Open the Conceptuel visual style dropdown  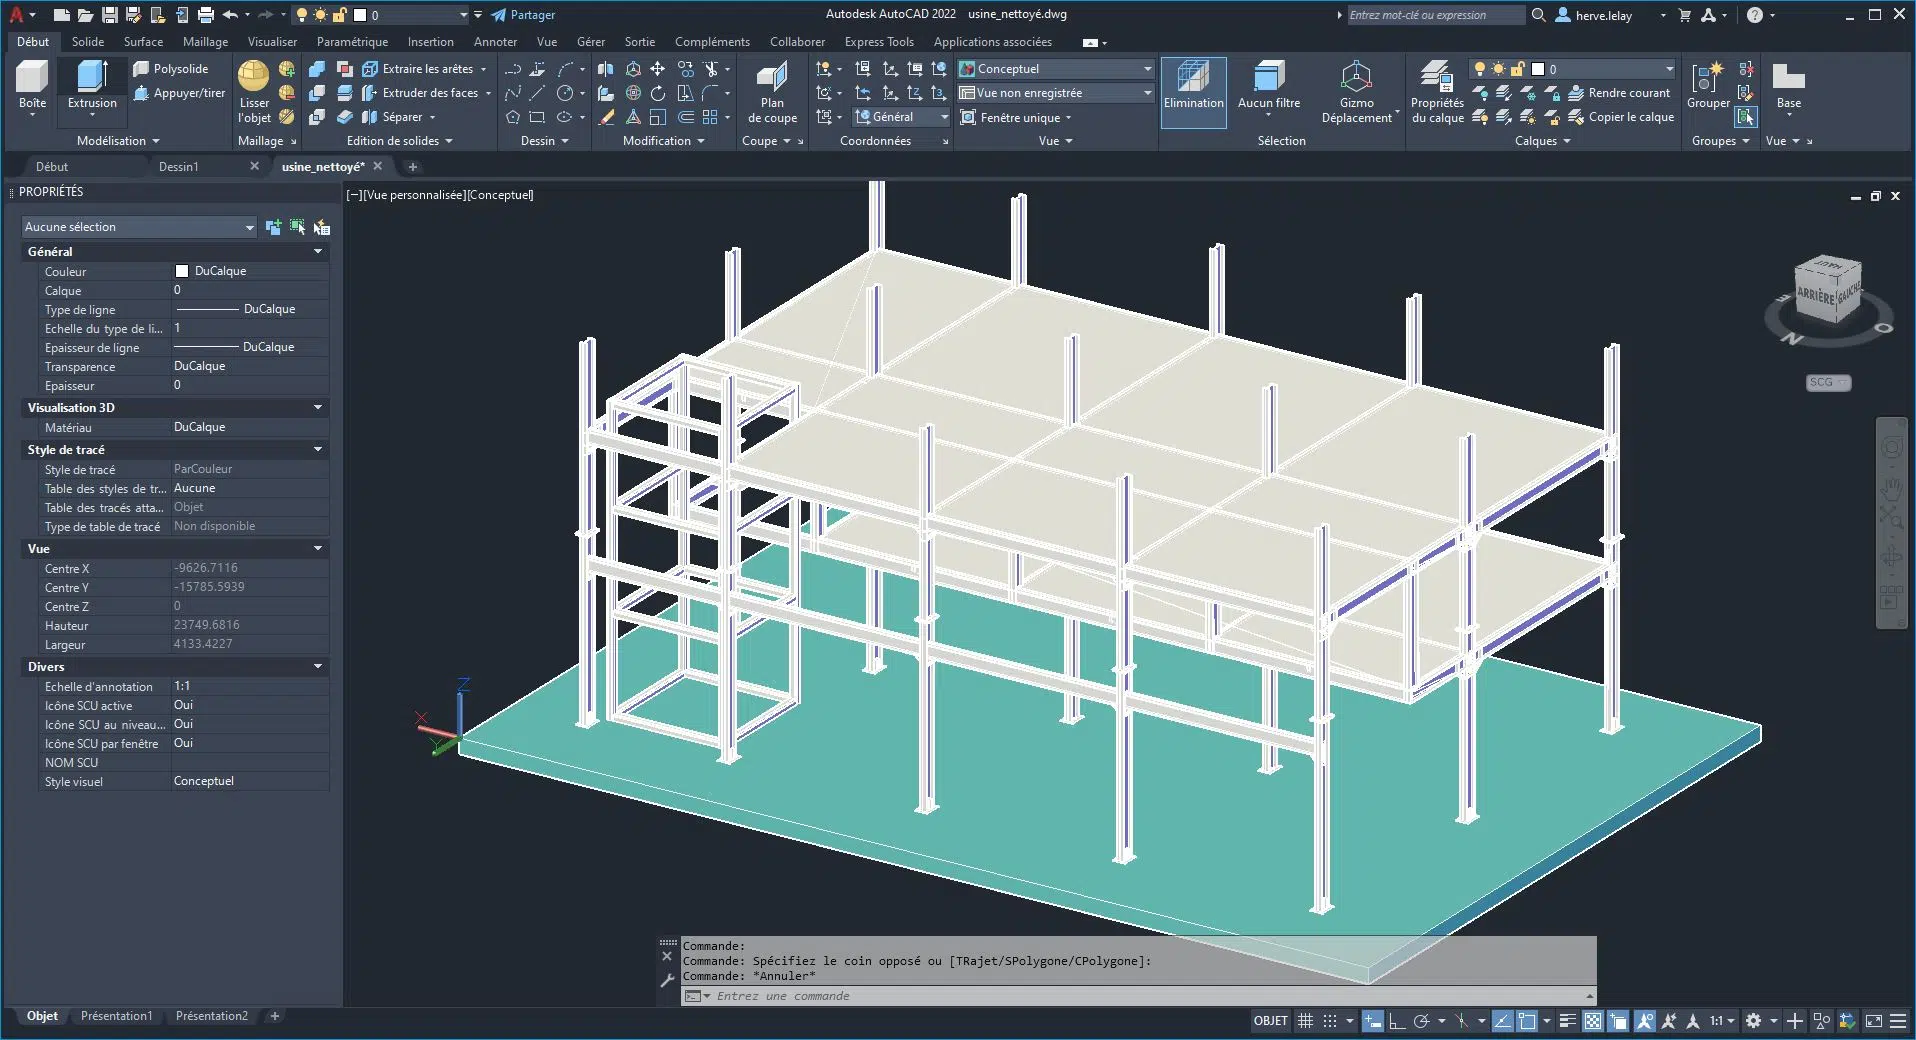pos(1147,69)
